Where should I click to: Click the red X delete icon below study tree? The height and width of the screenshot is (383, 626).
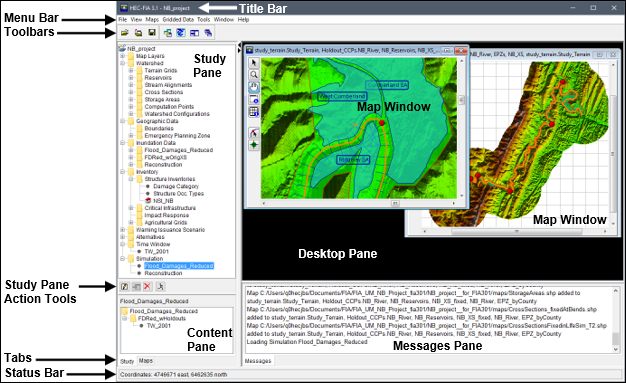(148, 286)
